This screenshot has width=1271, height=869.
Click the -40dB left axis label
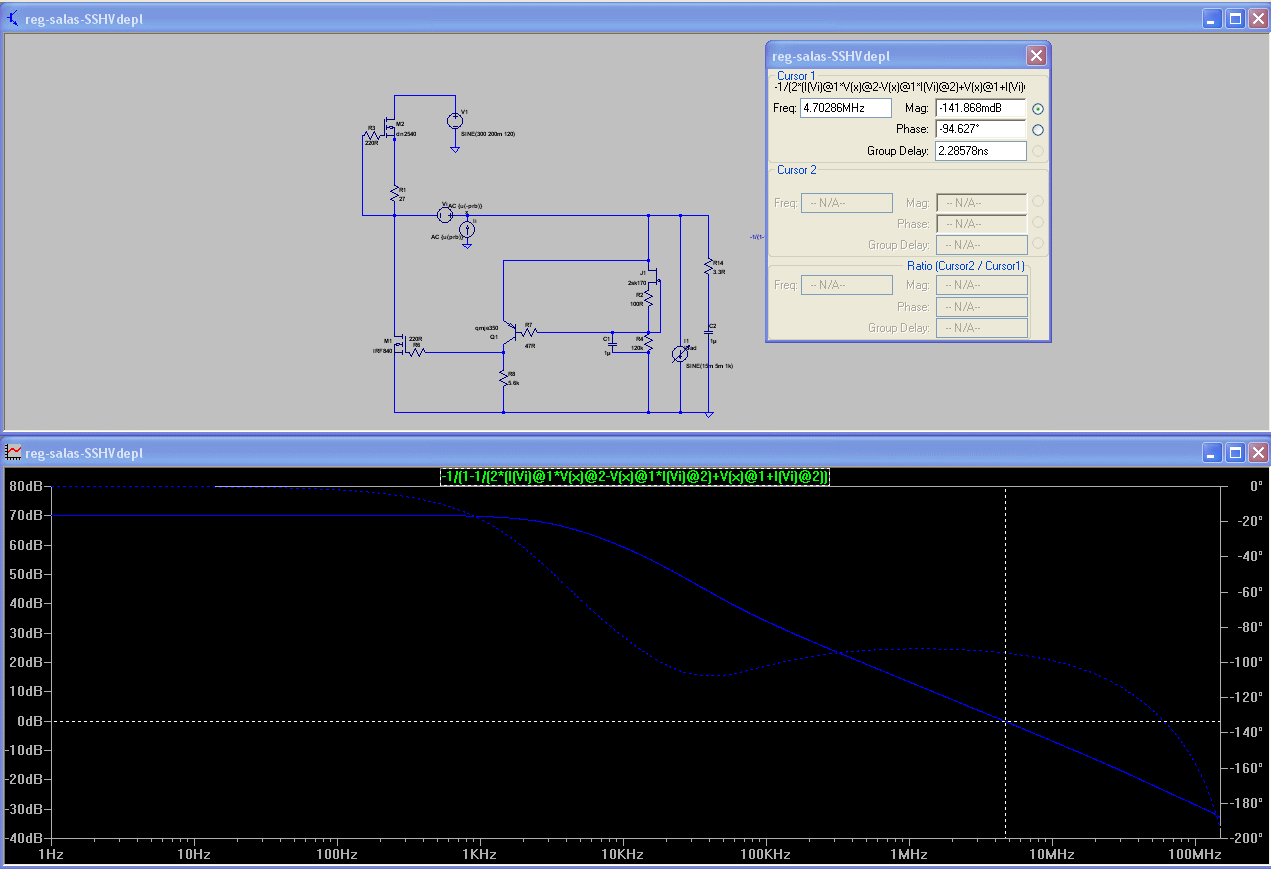(24, 838)
